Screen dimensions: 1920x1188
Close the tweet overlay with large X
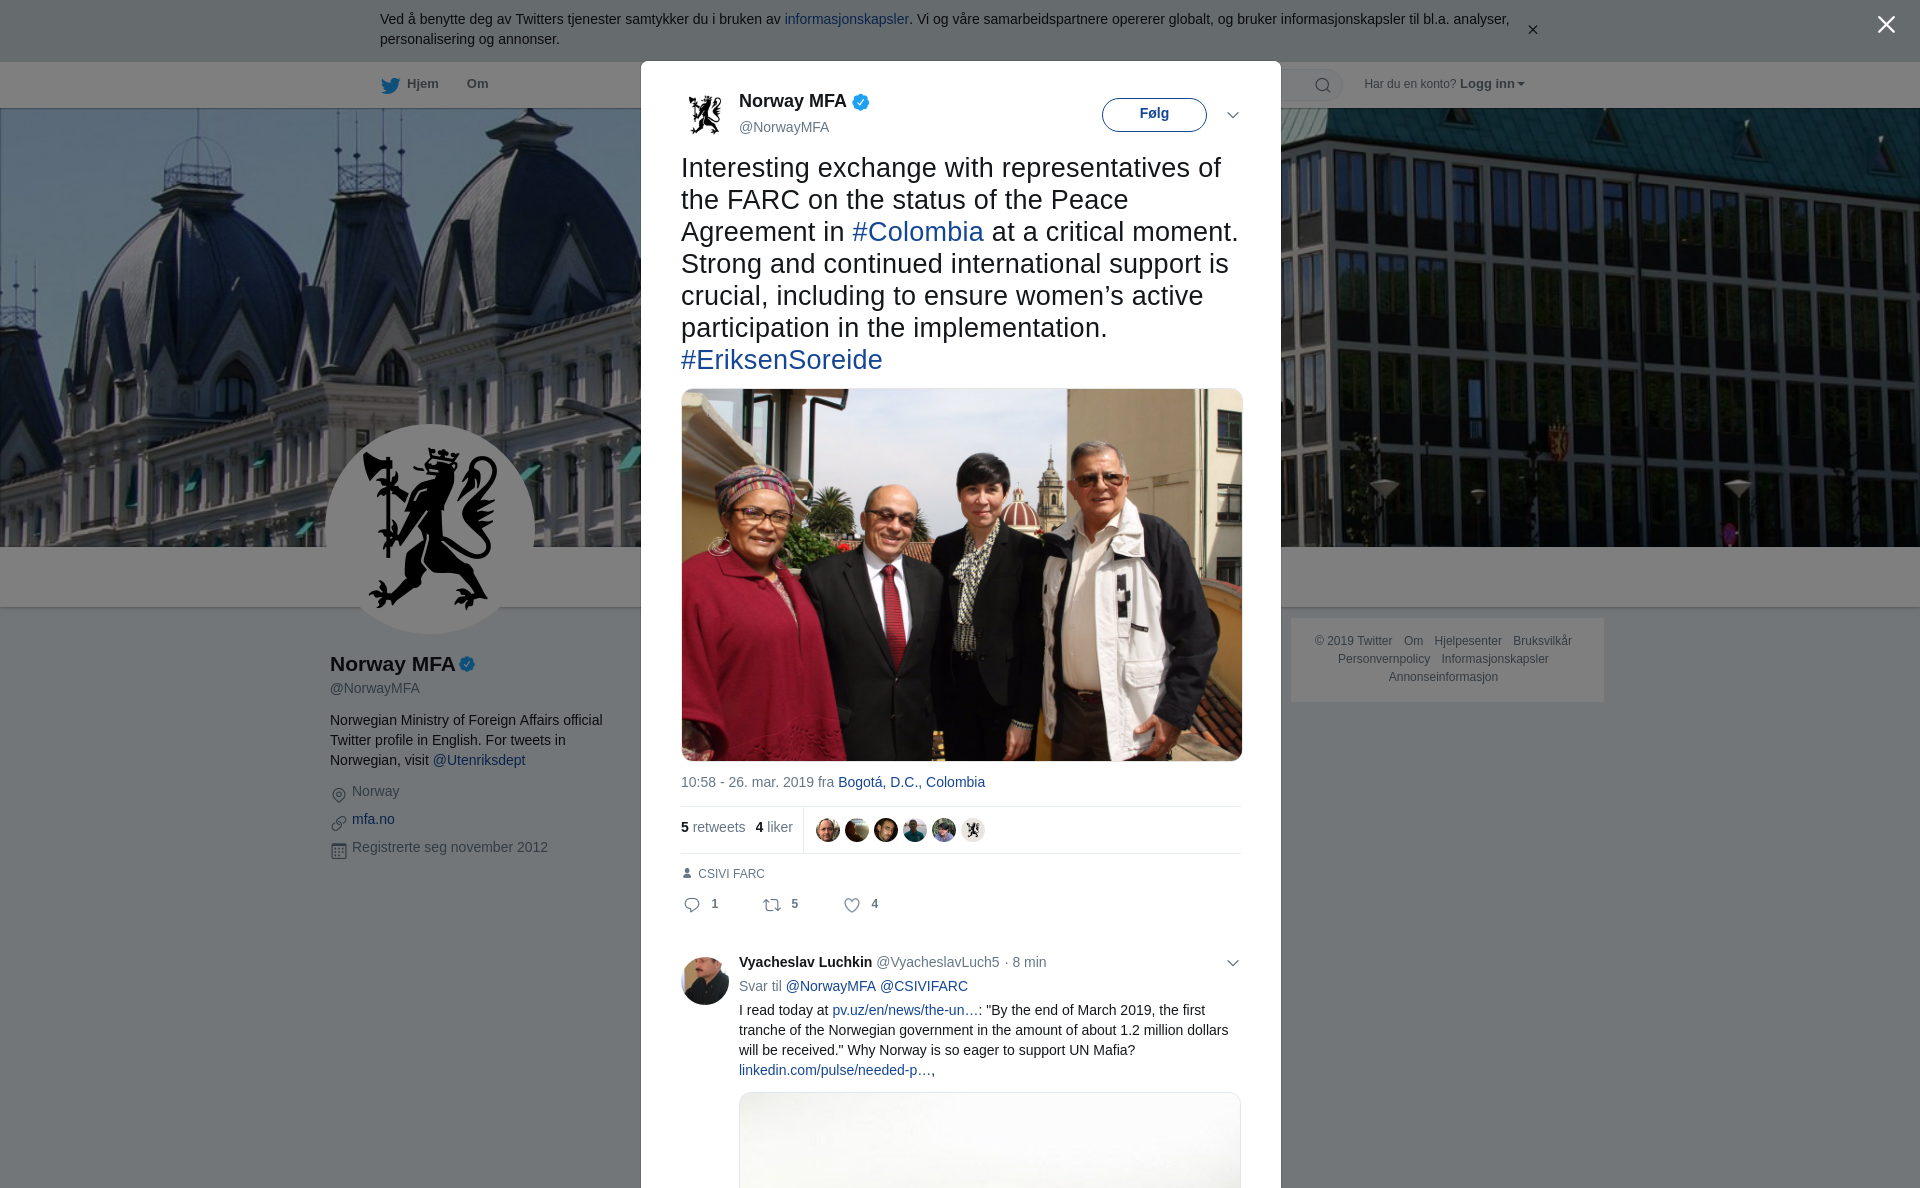(x=1886, y=25)
